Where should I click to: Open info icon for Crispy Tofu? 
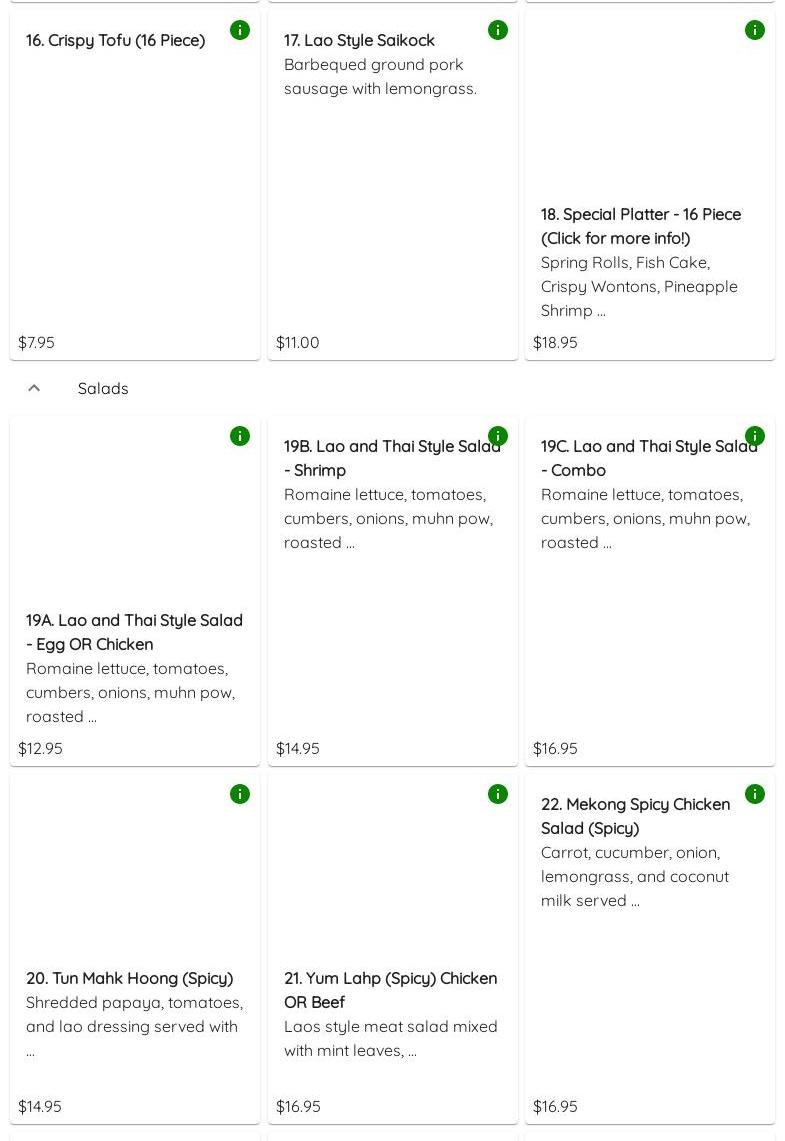click(240, 30)
